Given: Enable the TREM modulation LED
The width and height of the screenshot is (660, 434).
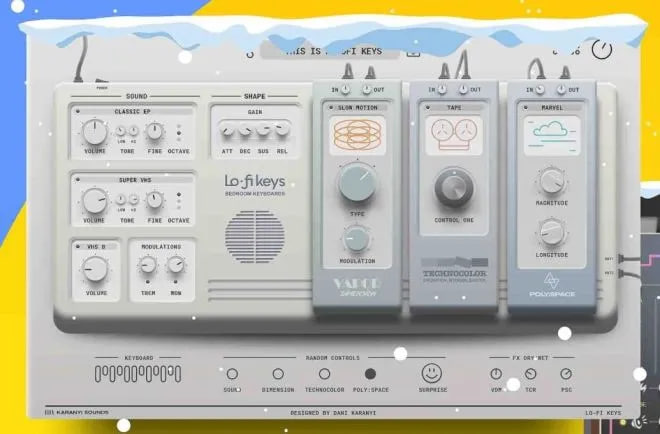Looking at the screenshot, I should coord(147,282).
